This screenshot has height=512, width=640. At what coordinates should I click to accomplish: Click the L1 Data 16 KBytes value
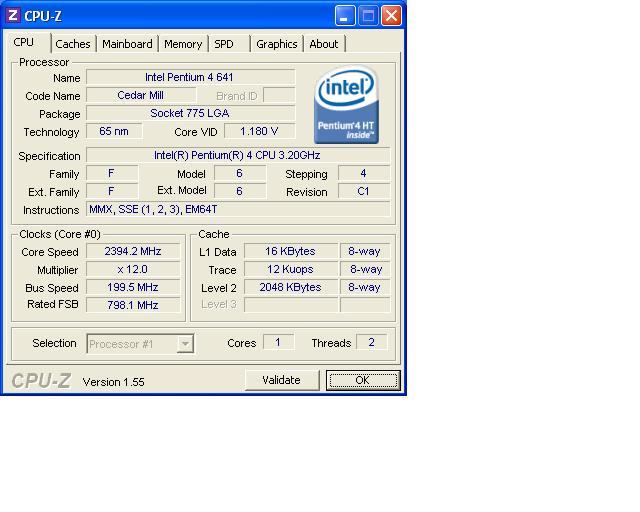click(291, 251)
